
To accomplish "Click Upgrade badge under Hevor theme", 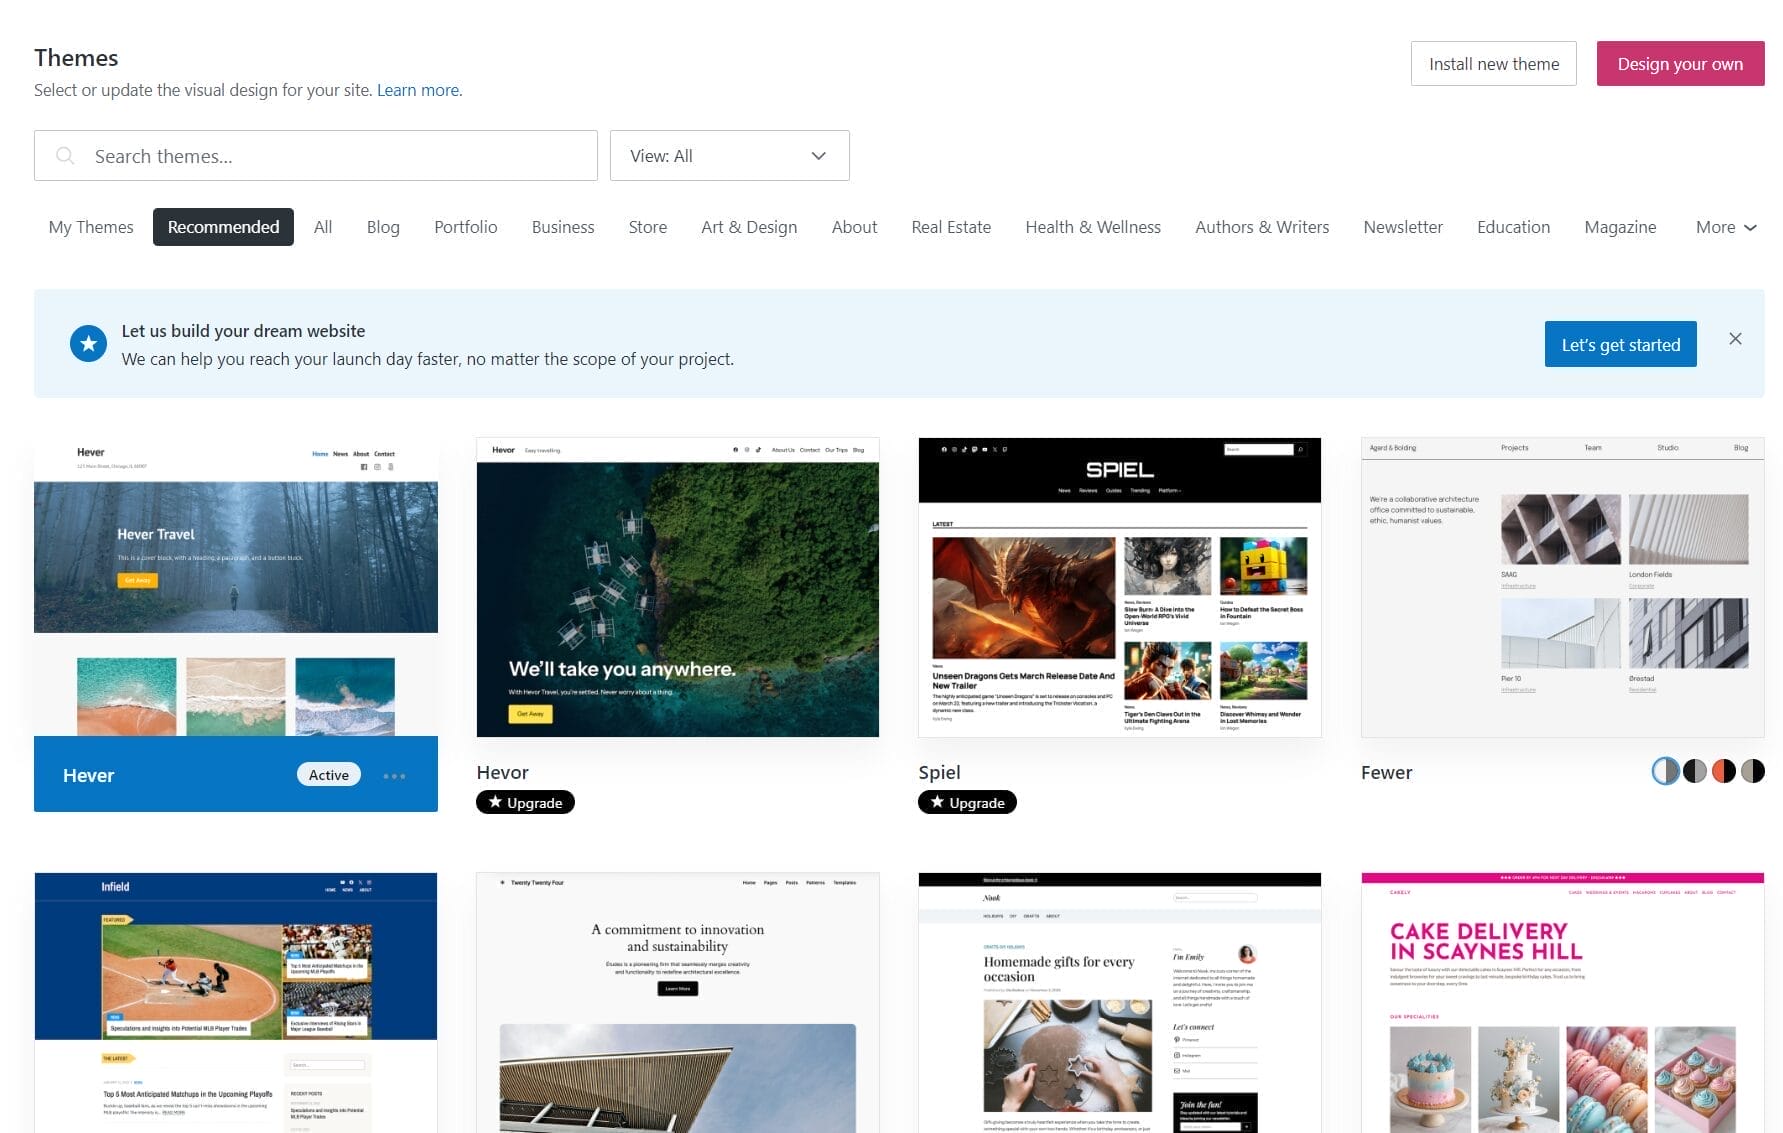I will click(x=525, y=802).
